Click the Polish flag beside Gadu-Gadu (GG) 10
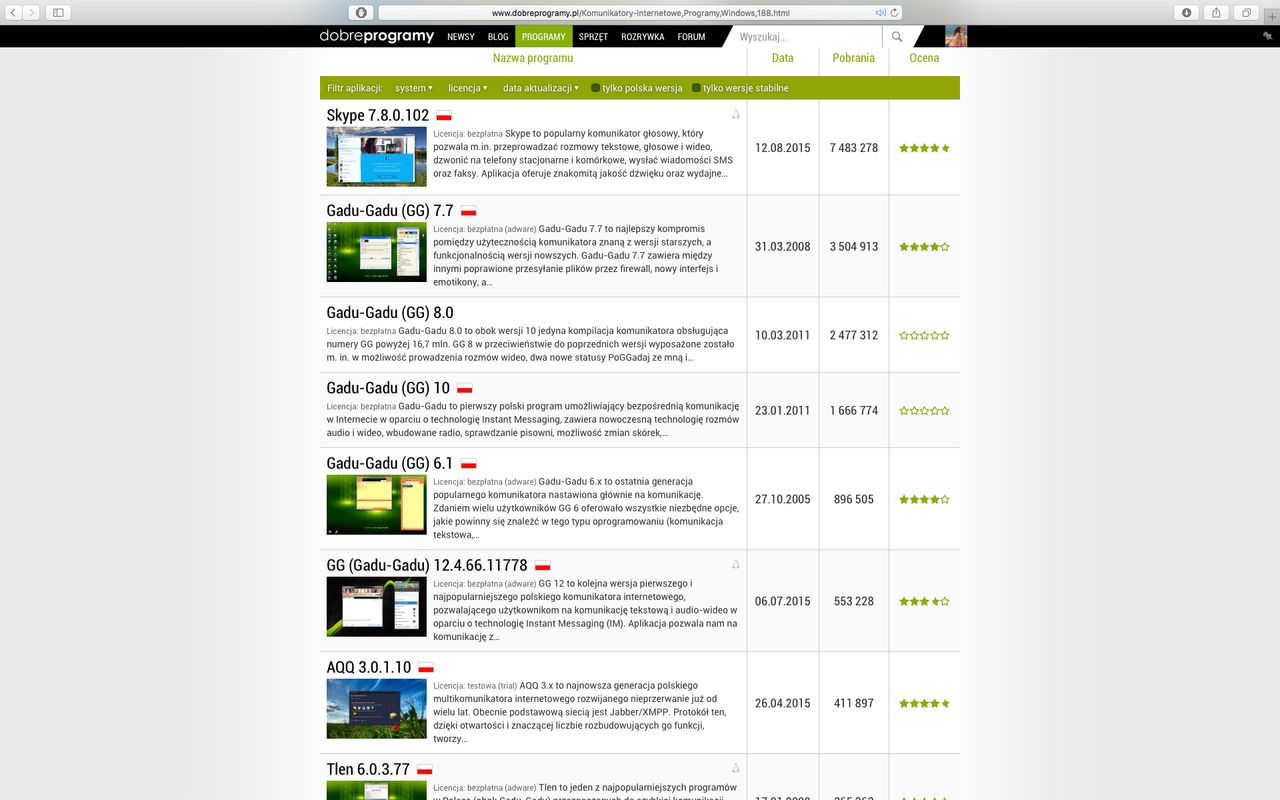 (x=464, y=388)
